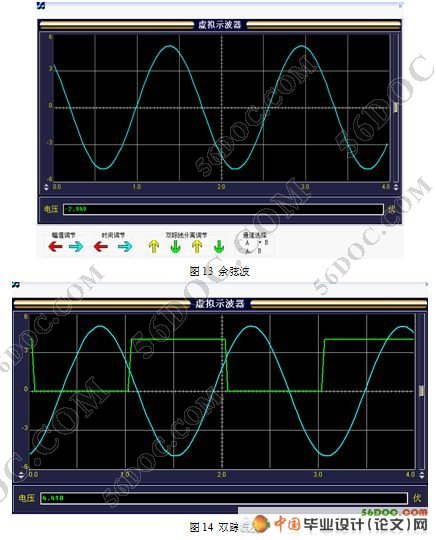Click stepper arrows at top graph's lower-left
Image resolution: width=436 pixels, height=540 pixels.
(x=47, y=187)
